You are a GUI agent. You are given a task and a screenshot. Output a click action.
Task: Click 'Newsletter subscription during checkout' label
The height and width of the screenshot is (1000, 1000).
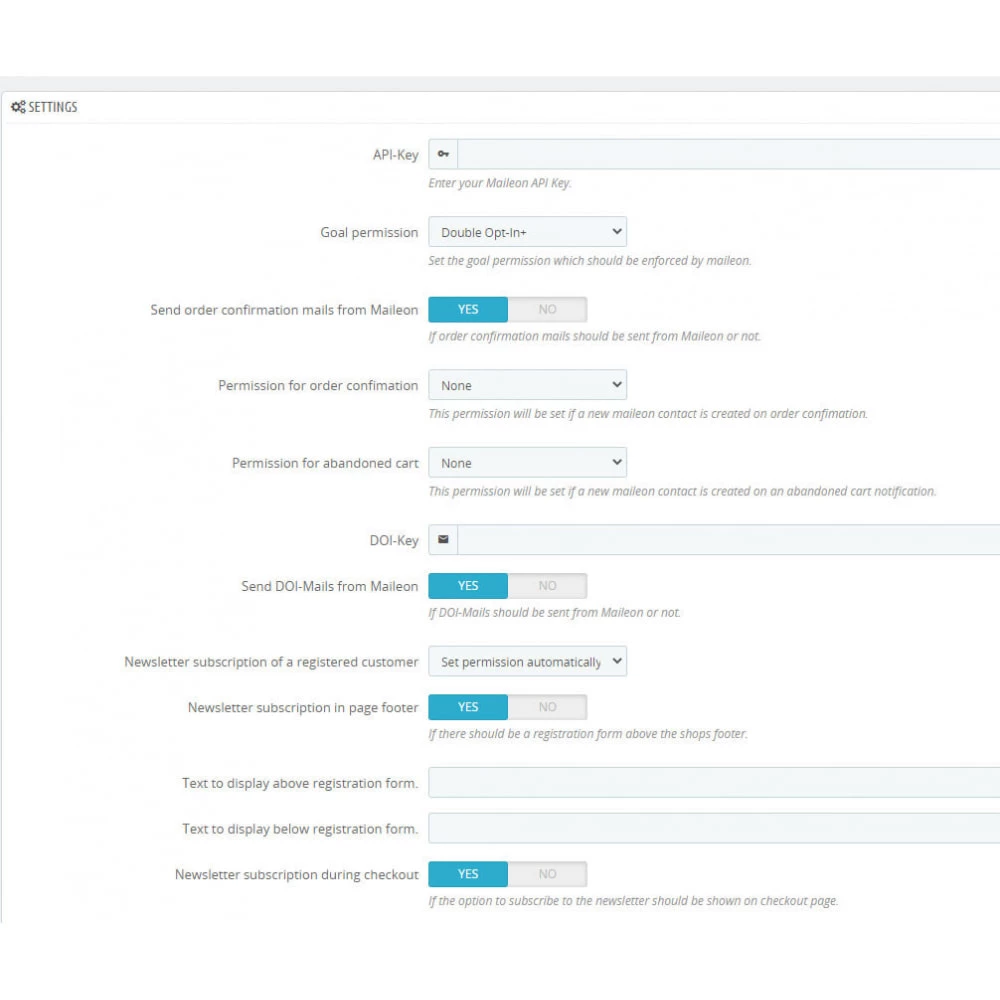point(297,874)
